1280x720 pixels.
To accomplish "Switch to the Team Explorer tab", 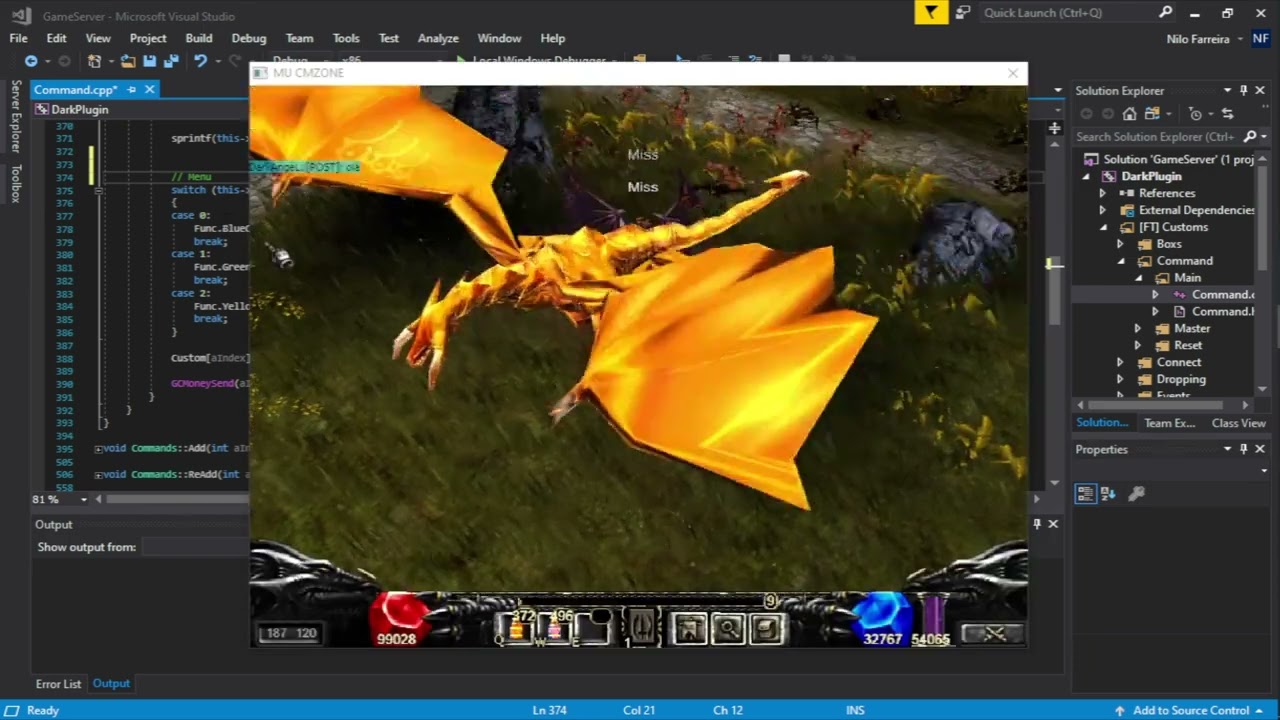I will click(1169, 423).
